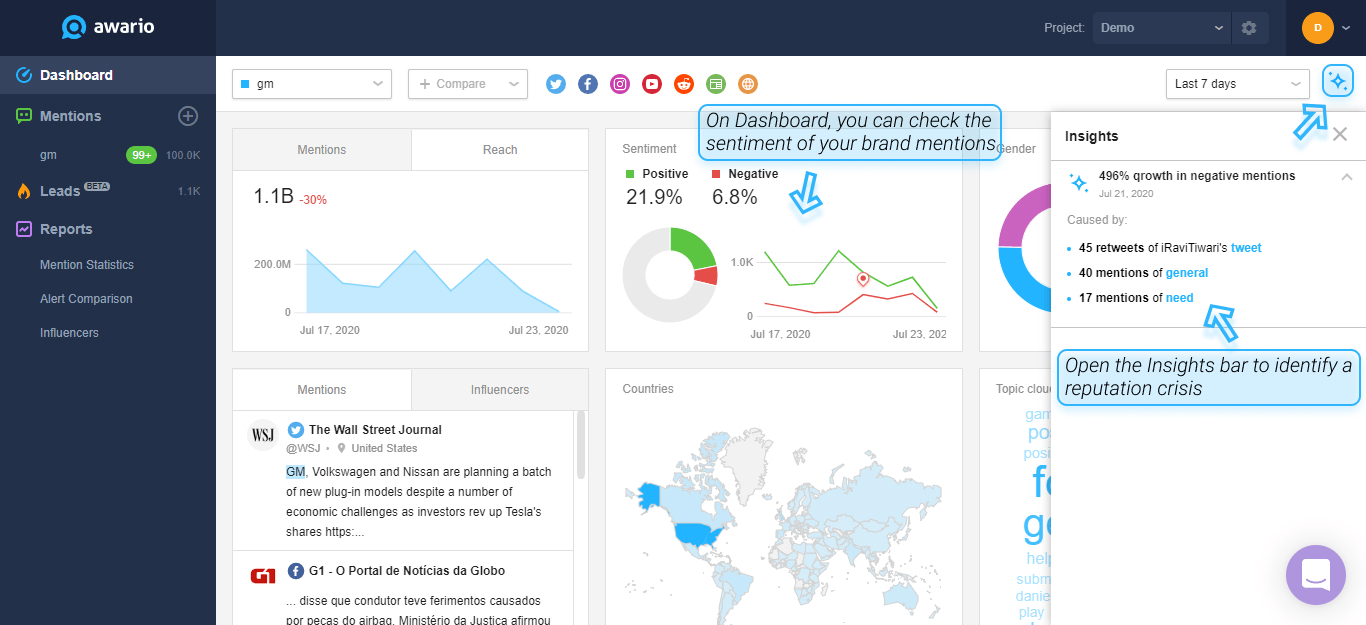Click the insight marker on sentiment chart
1366x625 pixels.
click(863, 279)
